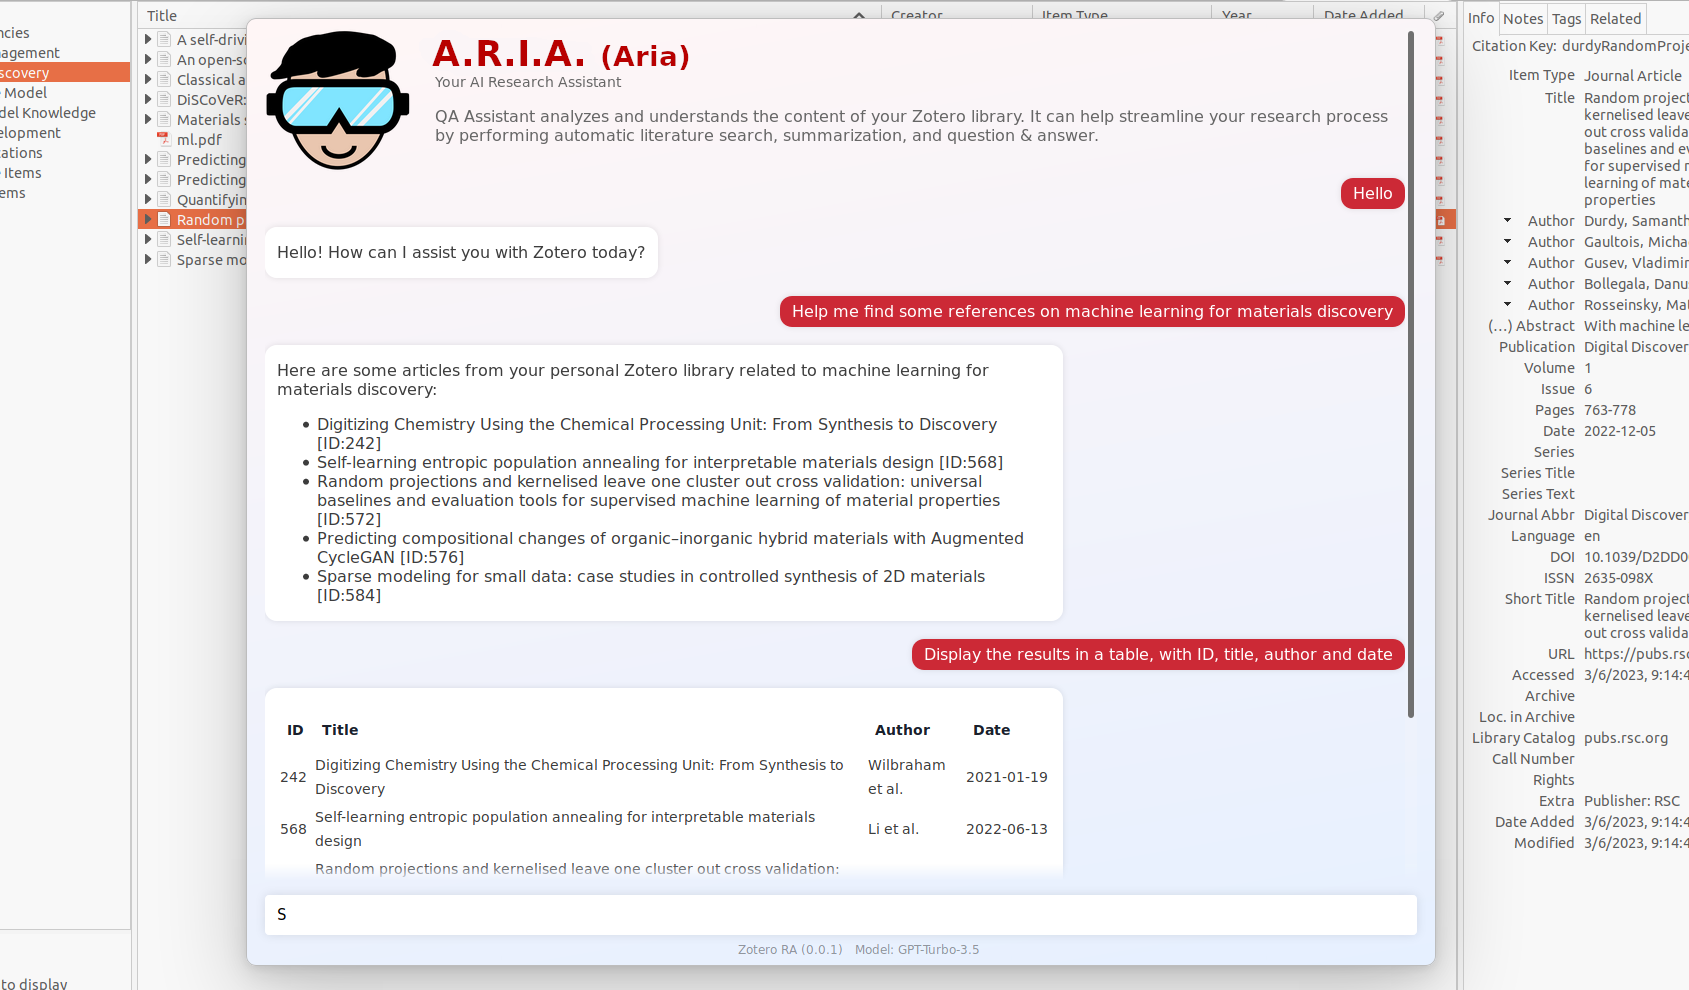Click the sort caret in the Title column header
Viewport: 1689px width, 990px height.
(859, 17)
